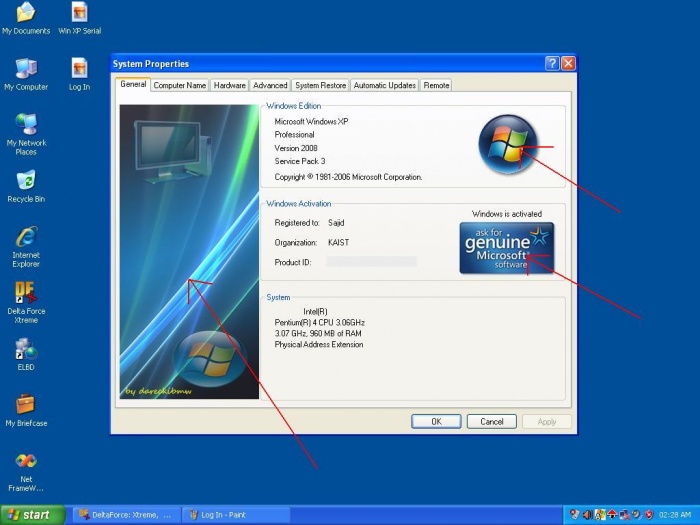The height and width of the screenshot is (525, 700).
Task: Click the 'Windows is activated' text
Action: click(507, 214)
